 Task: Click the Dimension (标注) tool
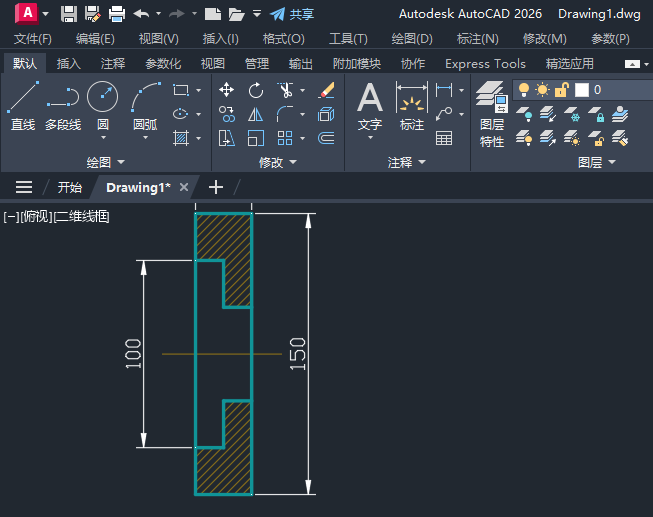411,106
